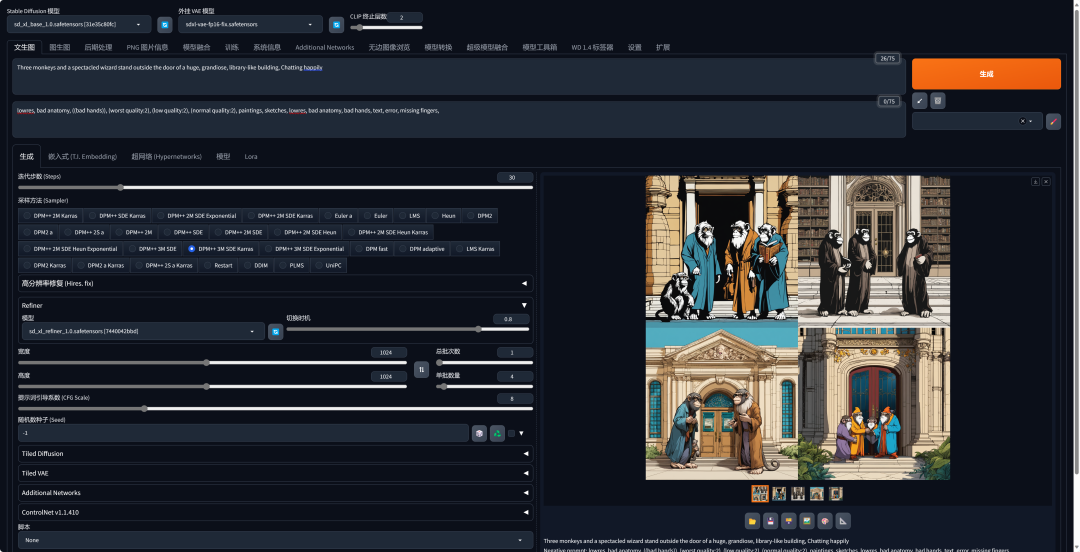This screenshot has width=1080, height=552.
Task: Click the trash icon to clear prompts
Action: (937, 100)
